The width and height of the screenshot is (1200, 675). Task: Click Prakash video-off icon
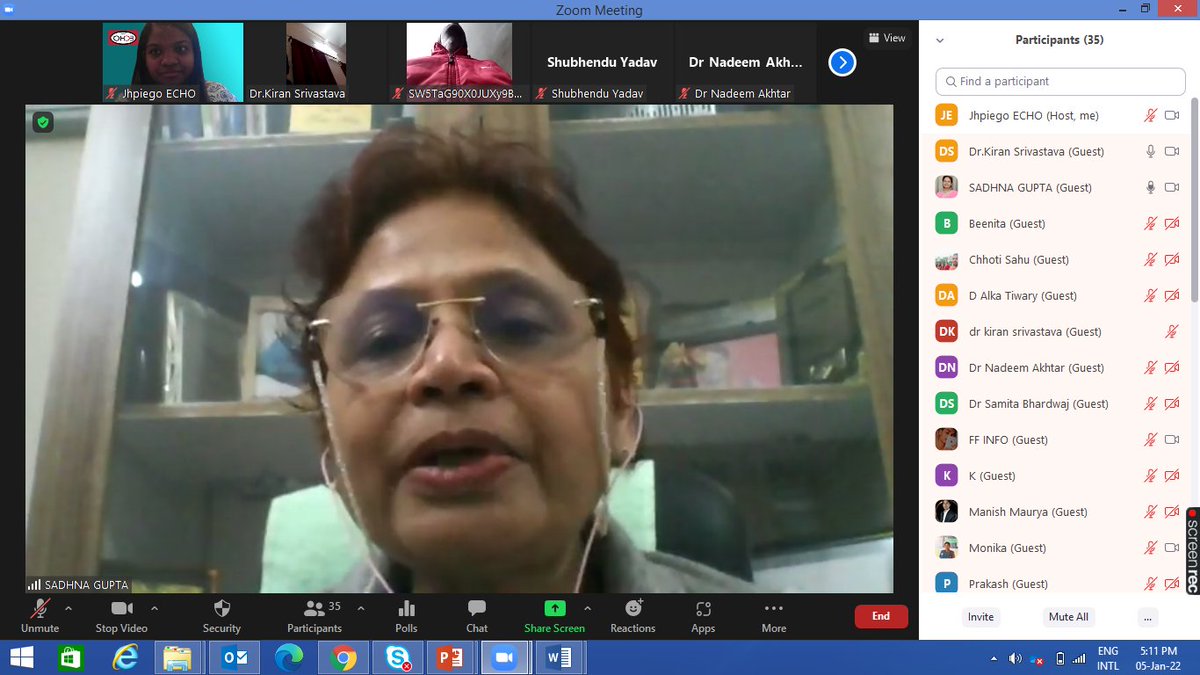click(1173, 584)
